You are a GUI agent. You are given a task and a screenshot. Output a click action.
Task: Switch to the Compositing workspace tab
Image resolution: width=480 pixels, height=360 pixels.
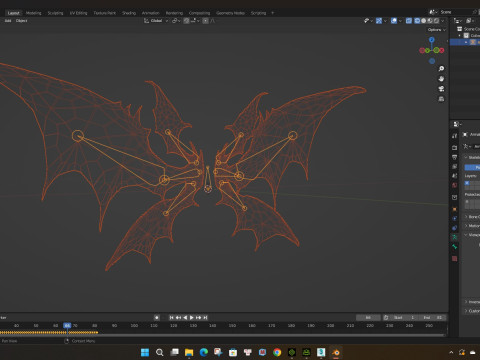(199, 13)
